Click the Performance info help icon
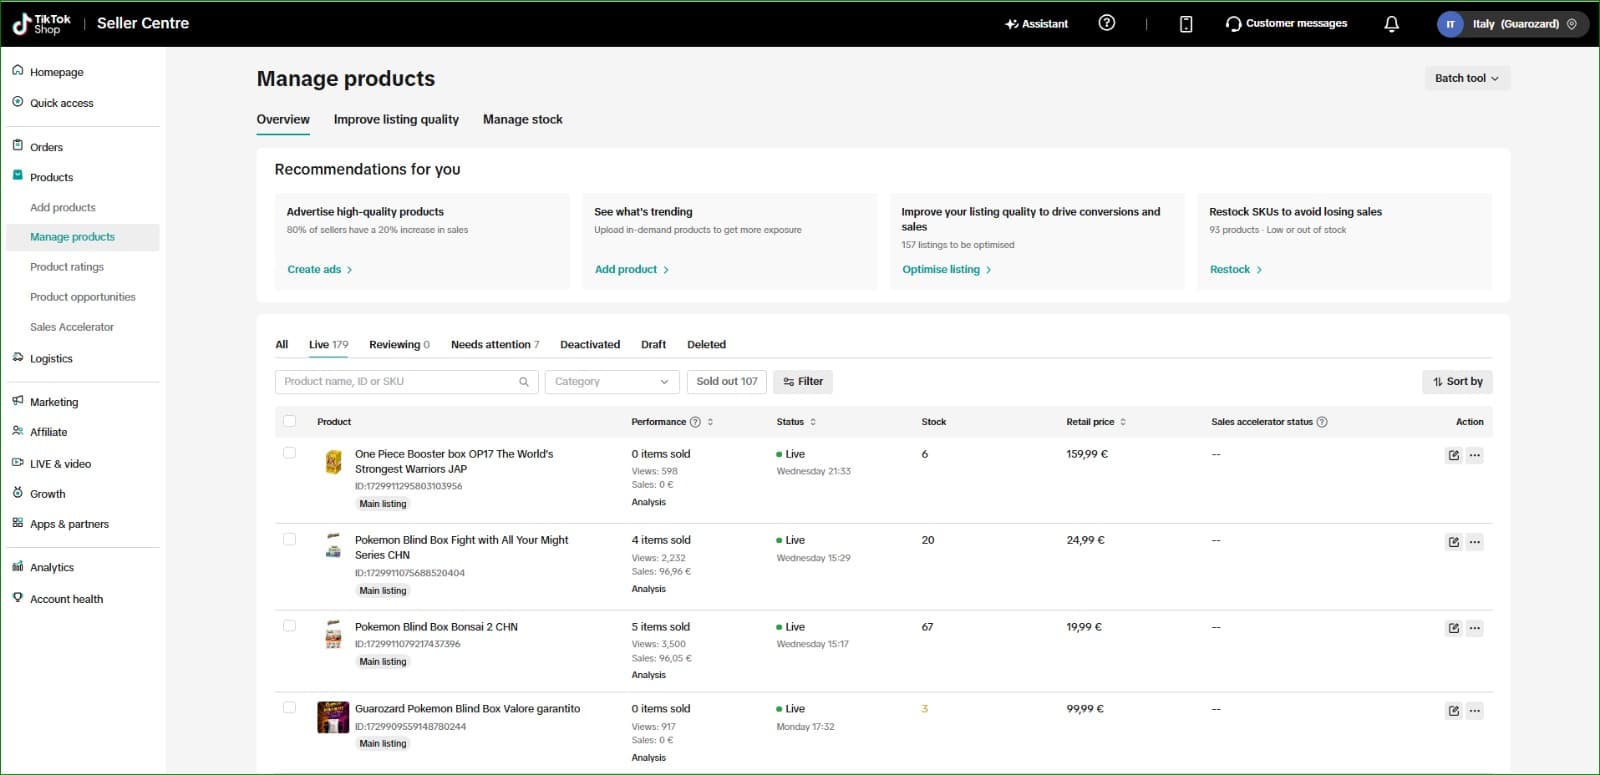This screenshot has height=775, width=1600. tap(695, 422)
